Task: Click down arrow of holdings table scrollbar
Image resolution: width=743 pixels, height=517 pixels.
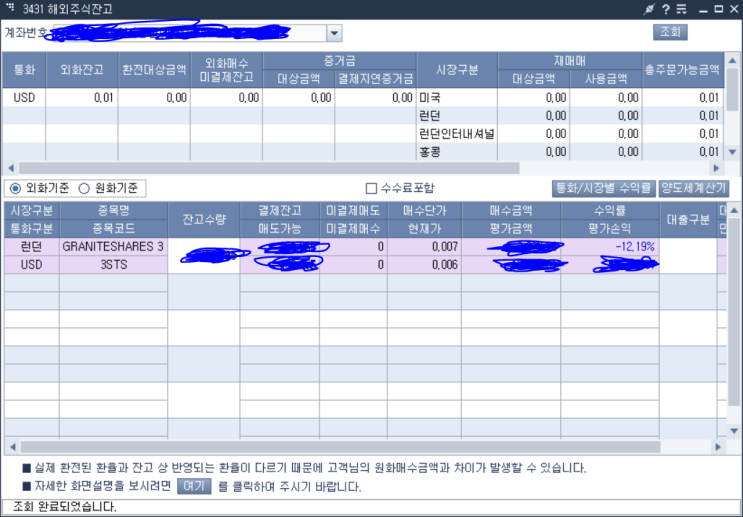Action: click(x=734, y=431)
